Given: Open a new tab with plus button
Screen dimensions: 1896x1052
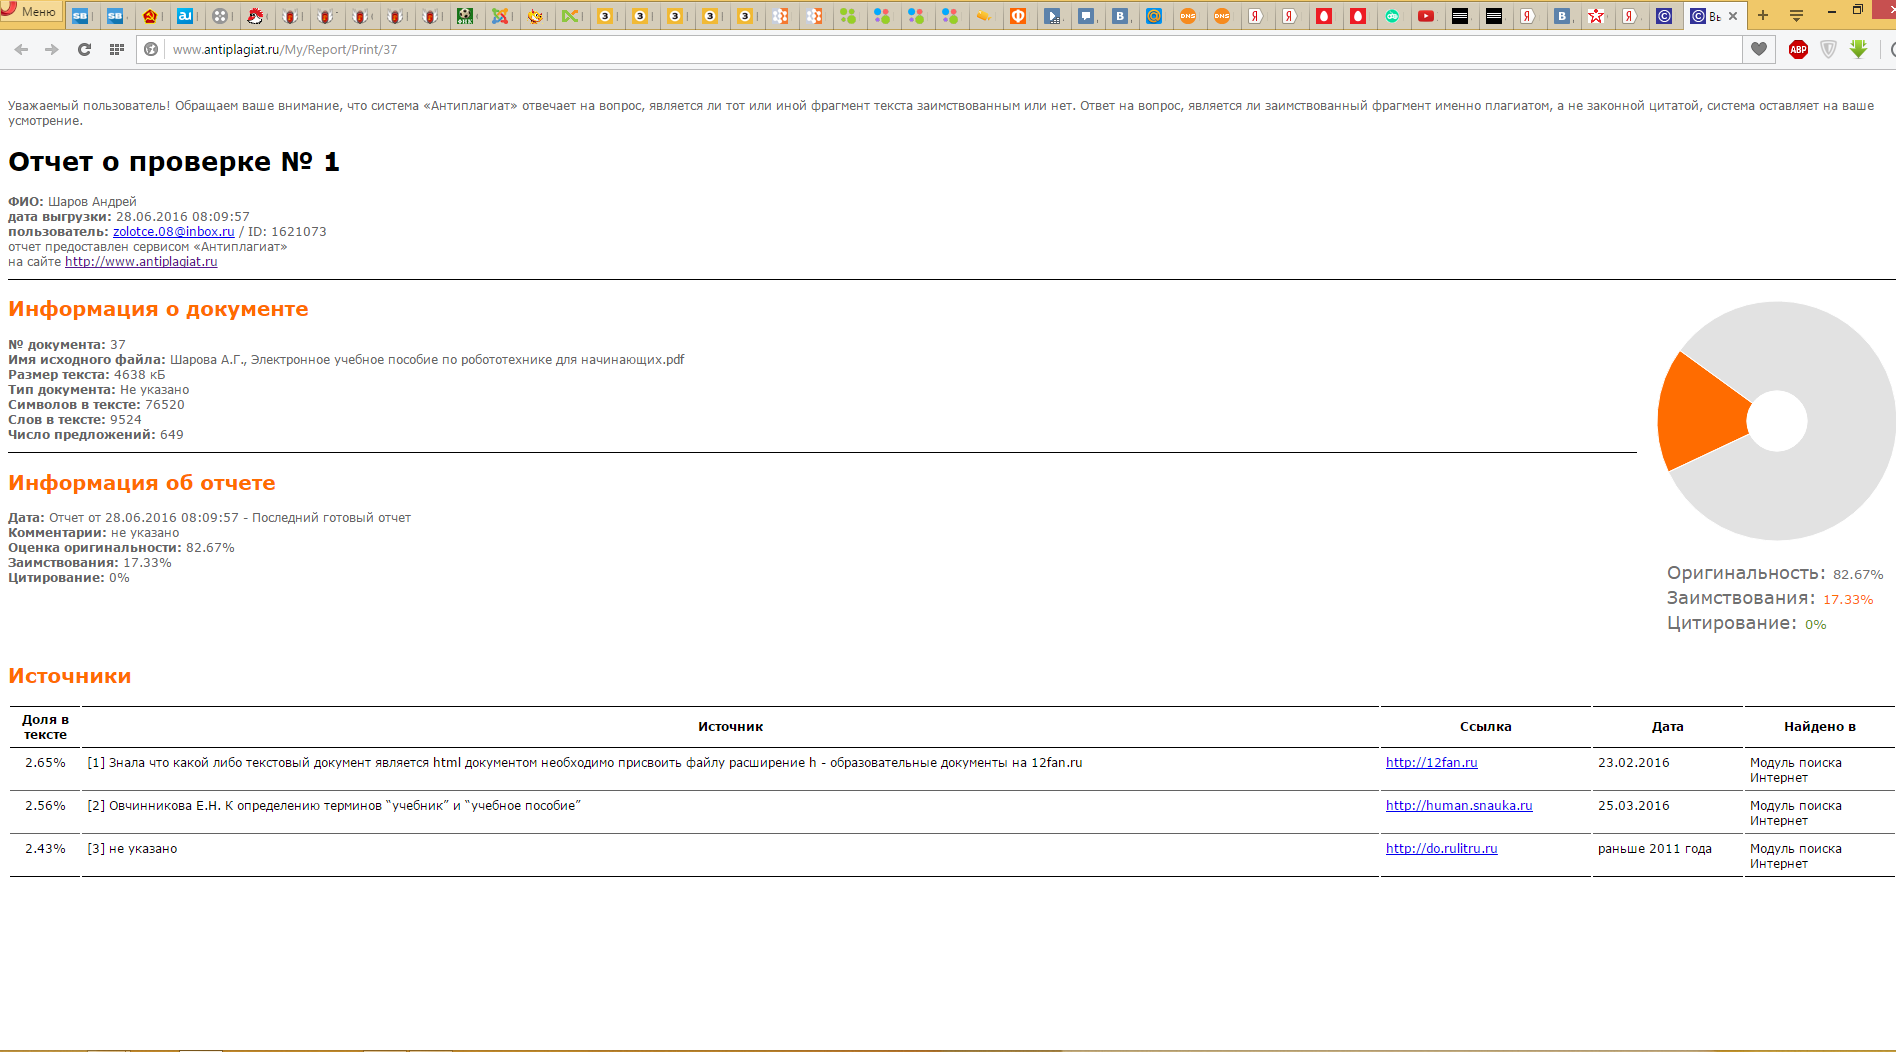Looking at the screenshot, I should click(1763, 15).
